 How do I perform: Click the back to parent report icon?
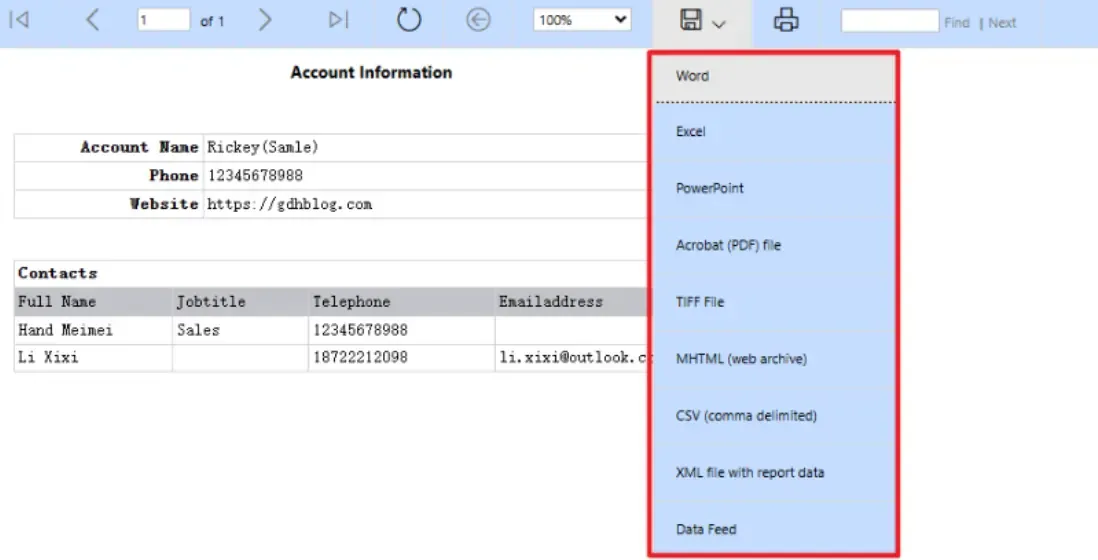tap(479, 20)
